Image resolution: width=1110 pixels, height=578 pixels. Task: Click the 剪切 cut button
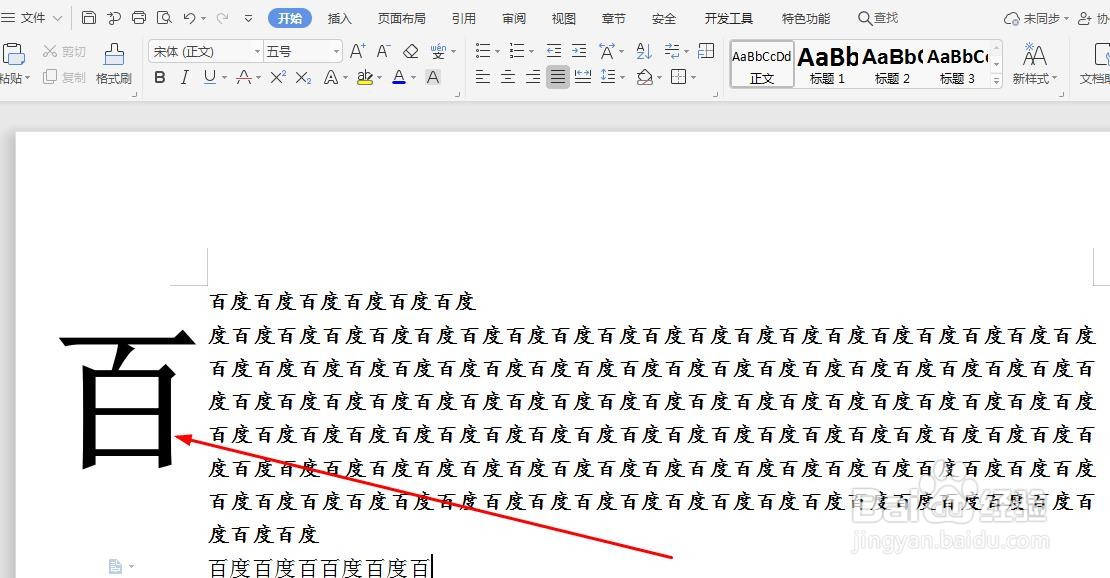(x=64, y=52)
